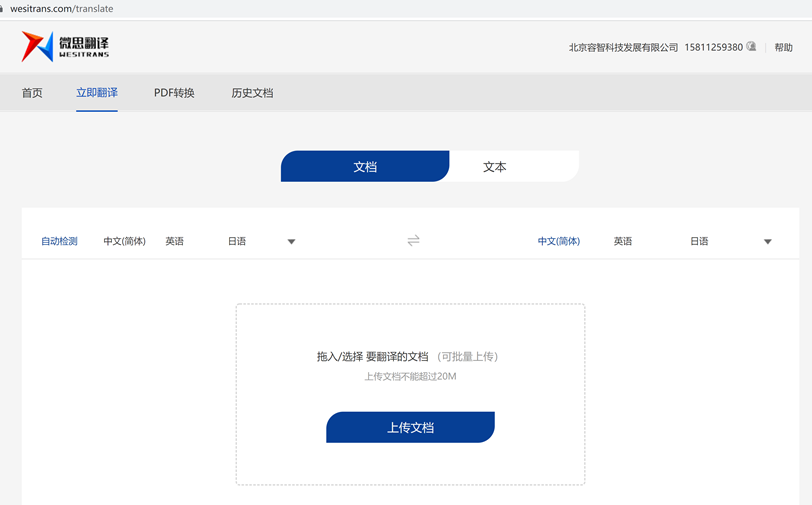Image resolution: width=812 pixels, height=505 pixels.
Task: Expand the source language dropdown arrow
Action: [x=291, y=242]
